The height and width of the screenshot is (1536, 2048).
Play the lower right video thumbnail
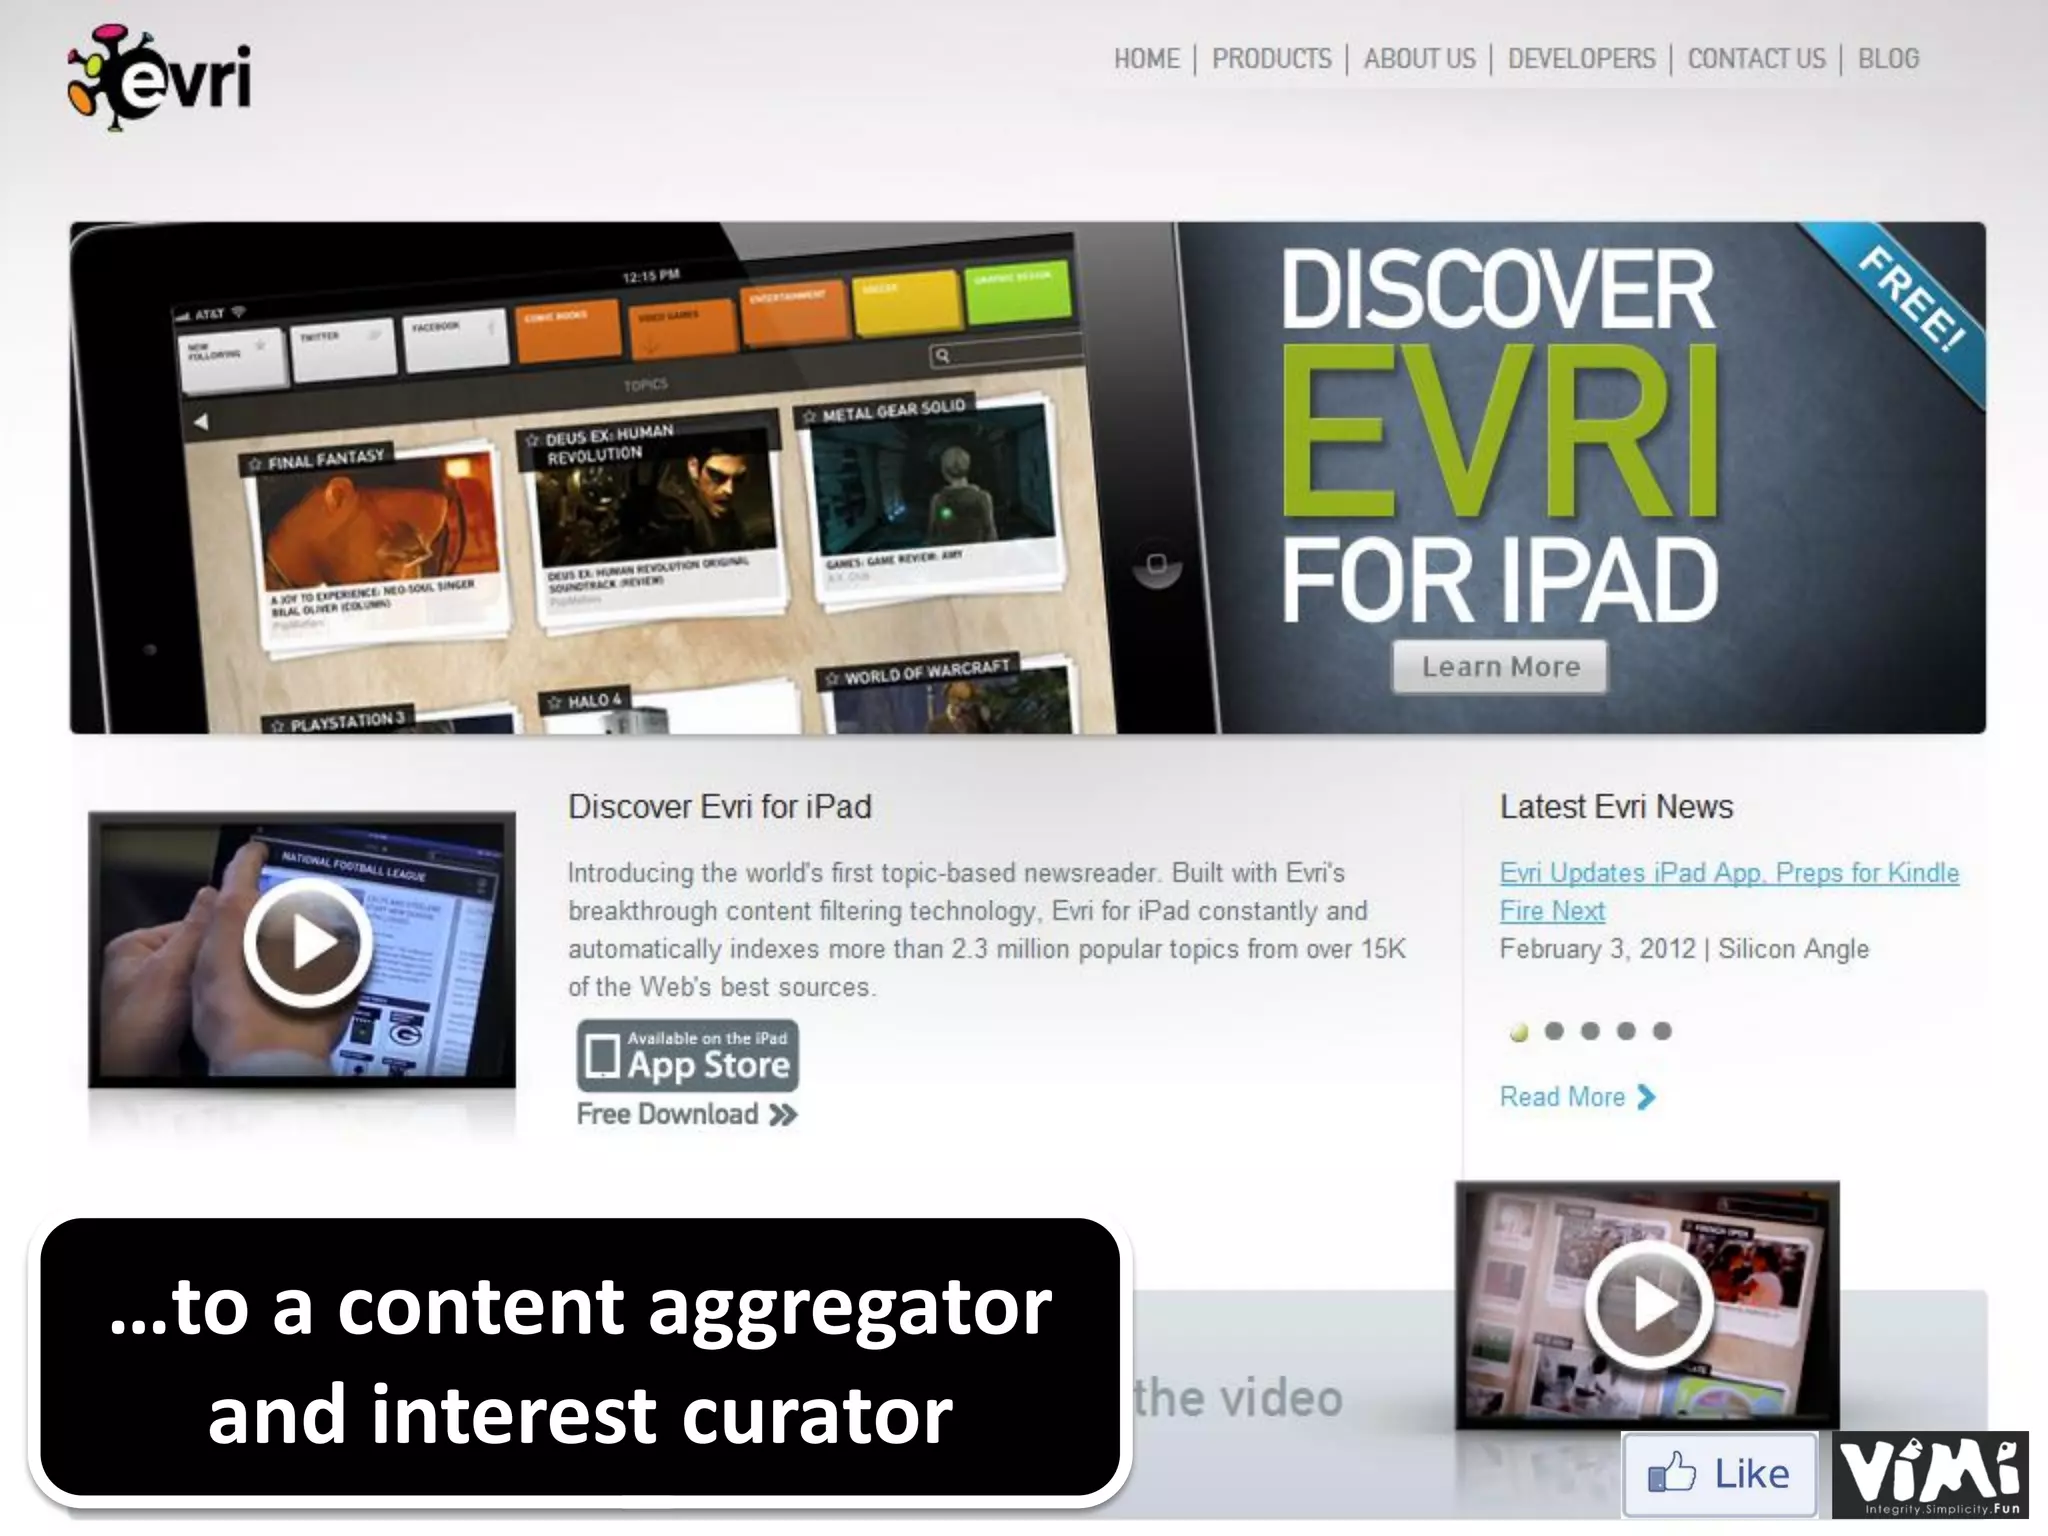tap(1648, 1304)
